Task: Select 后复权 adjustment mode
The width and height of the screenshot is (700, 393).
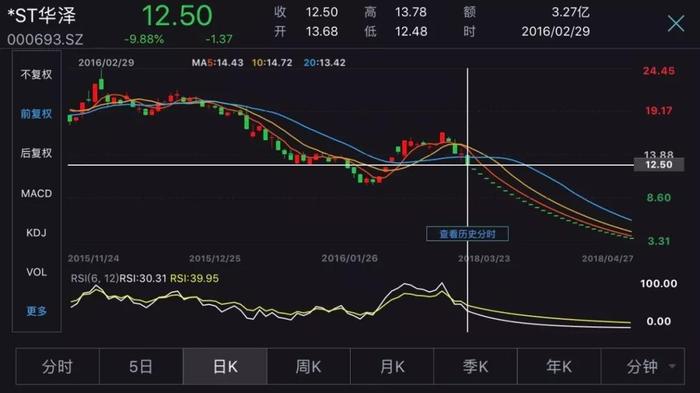Action: pos(36,153)
